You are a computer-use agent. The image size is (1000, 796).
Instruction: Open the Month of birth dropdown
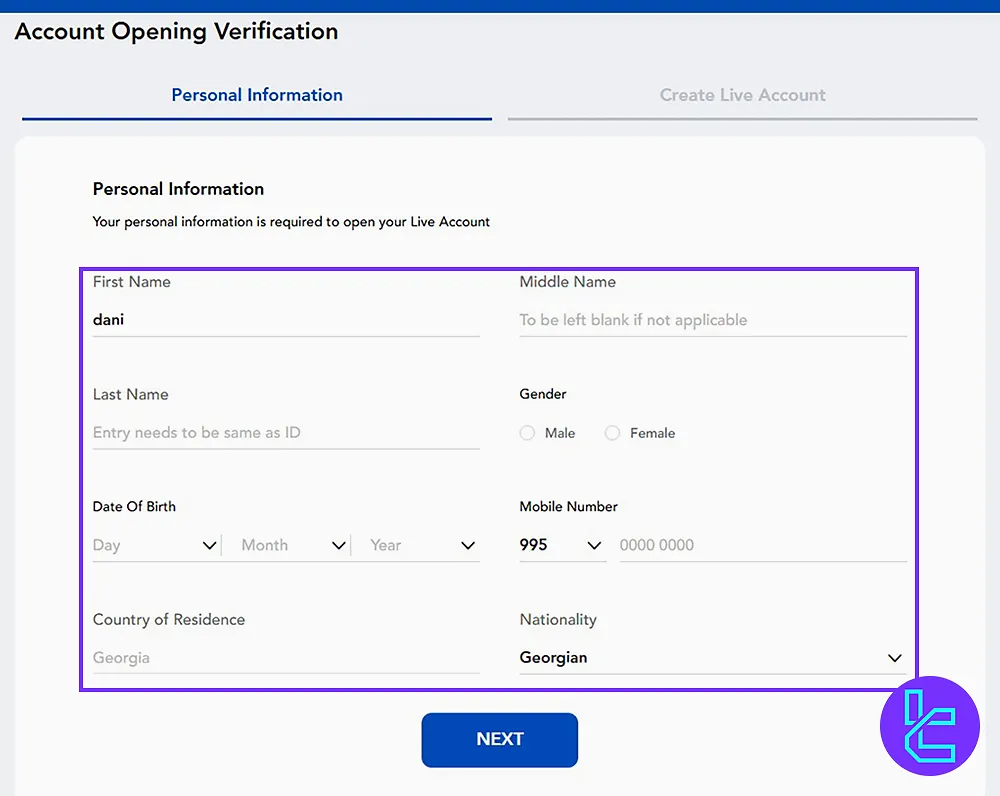(x=293, y=545)
